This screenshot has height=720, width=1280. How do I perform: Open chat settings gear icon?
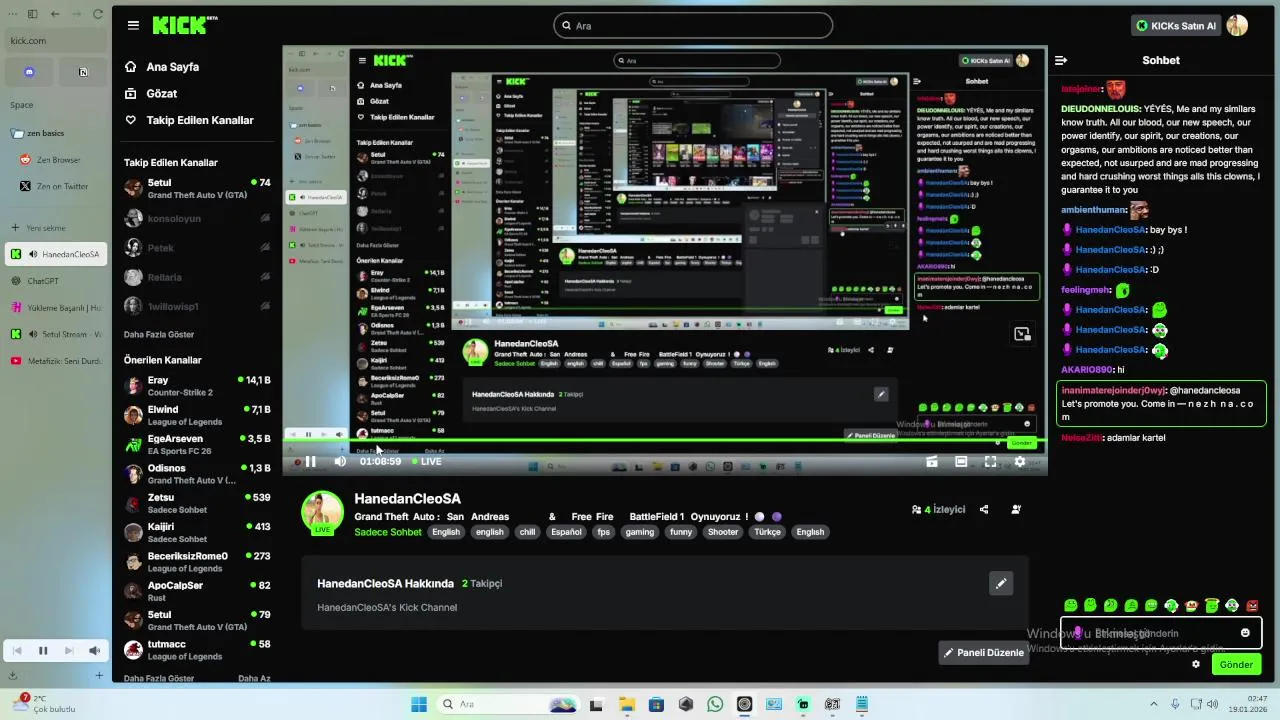pyautogui.click(x=1196, y=664)
